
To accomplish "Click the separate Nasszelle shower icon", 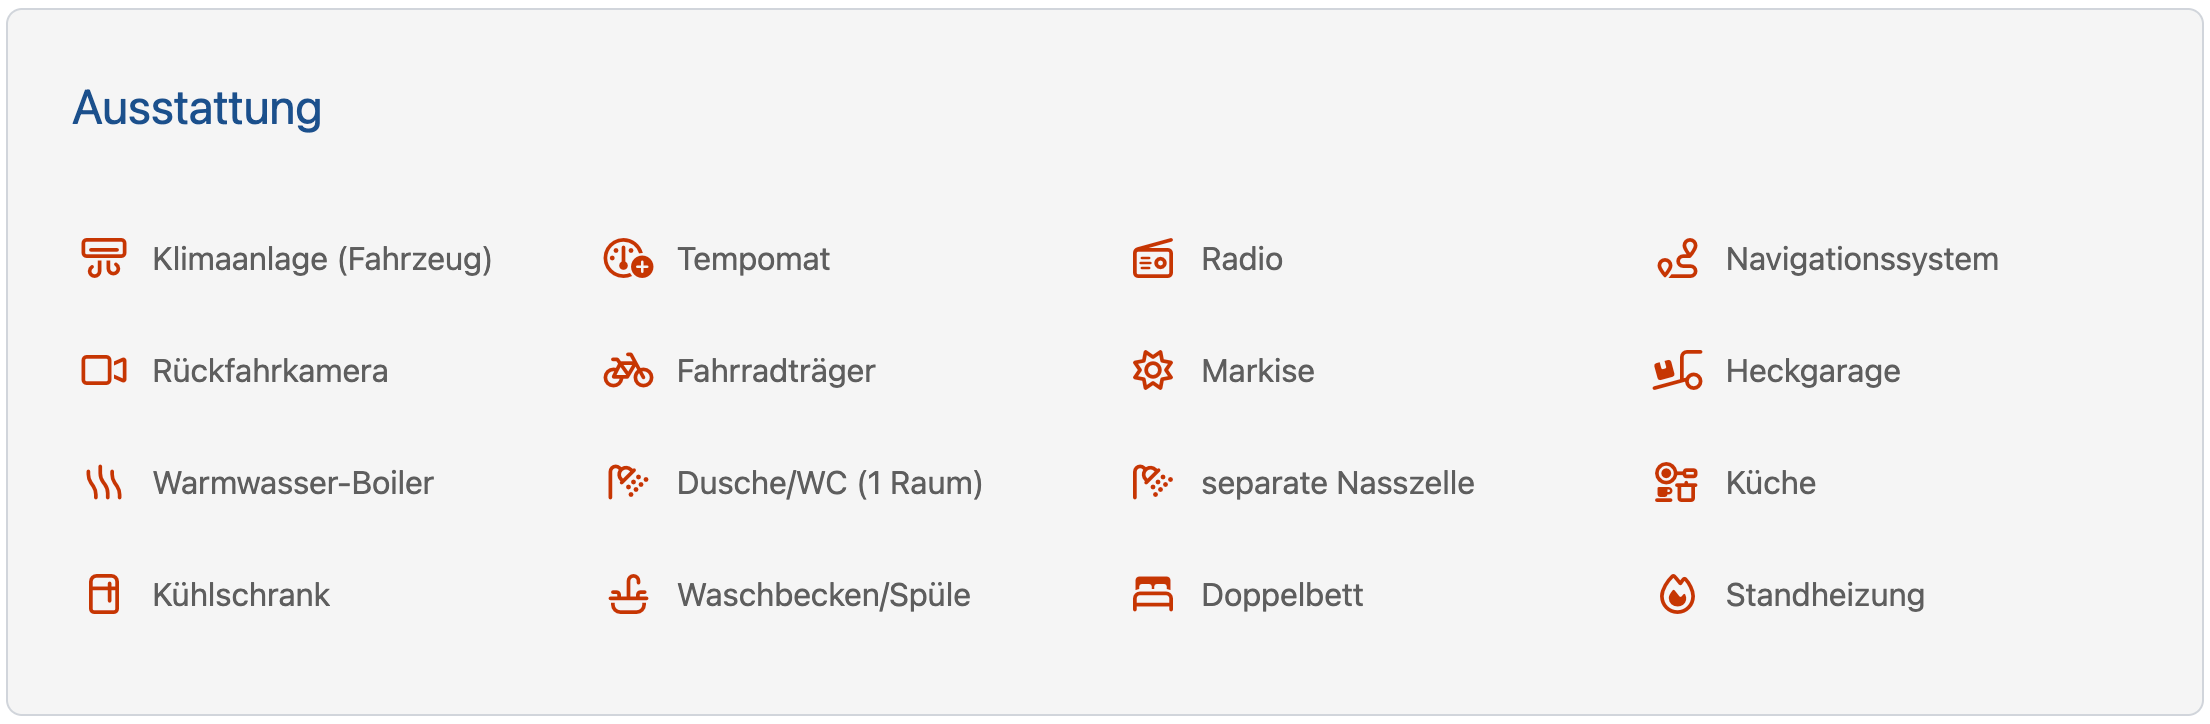I will point(1153,483).
